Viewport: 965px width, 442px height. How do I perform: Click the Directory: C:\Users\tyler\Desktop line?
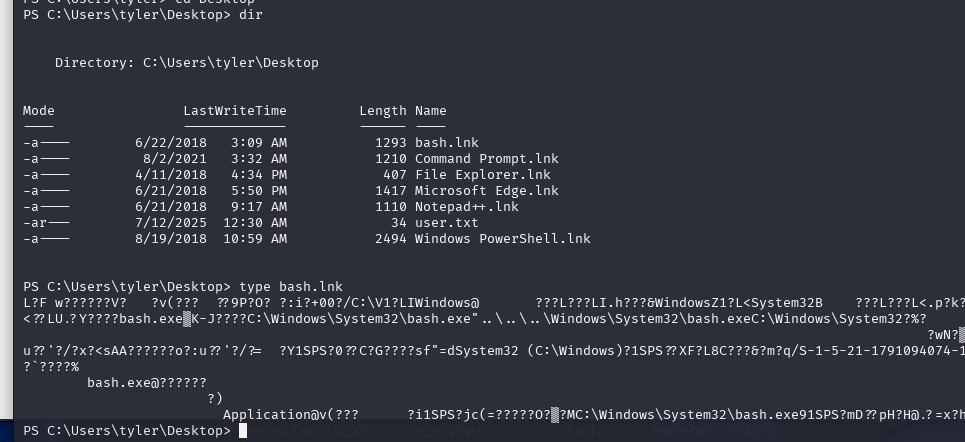point(187,63)
